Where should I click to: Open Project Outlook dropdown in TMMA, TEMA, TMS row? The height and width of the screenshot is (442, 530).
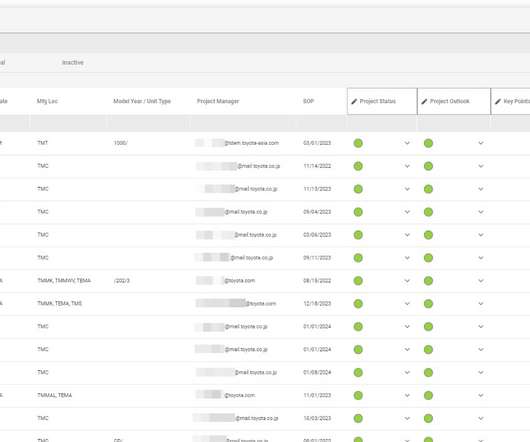click(481, 304)
